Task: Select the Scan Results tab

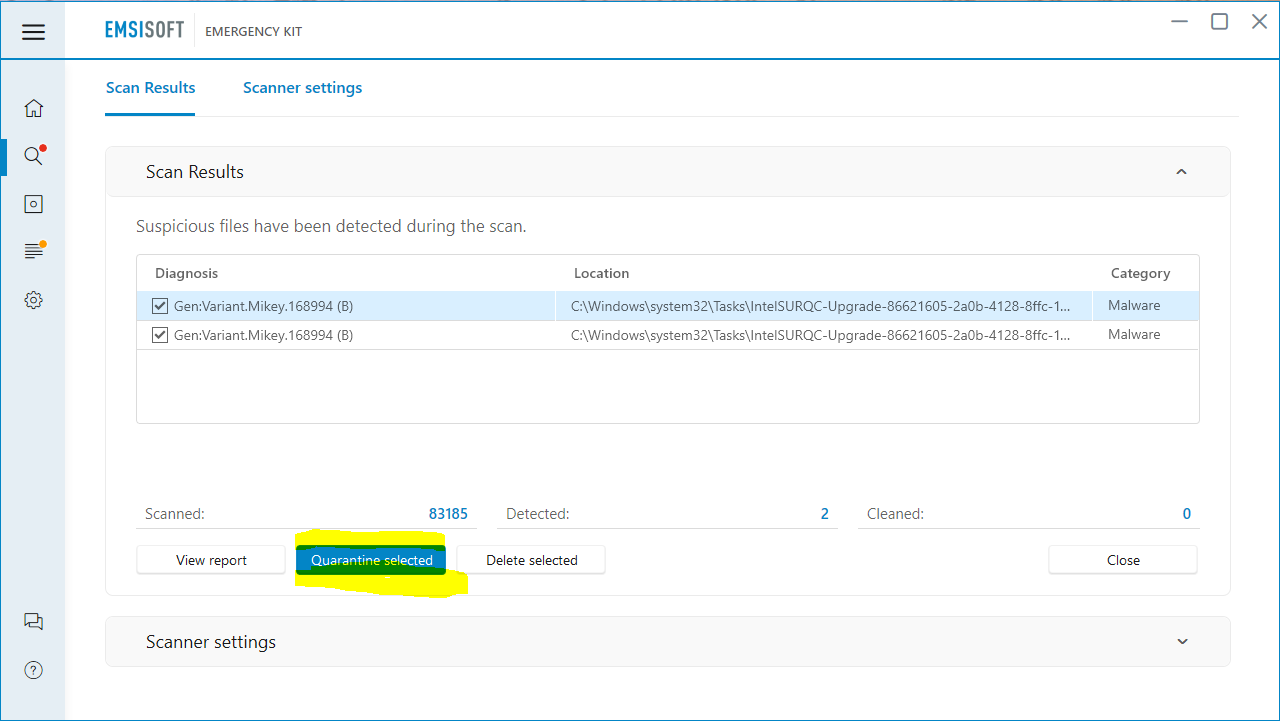Action: click(150, 88)
